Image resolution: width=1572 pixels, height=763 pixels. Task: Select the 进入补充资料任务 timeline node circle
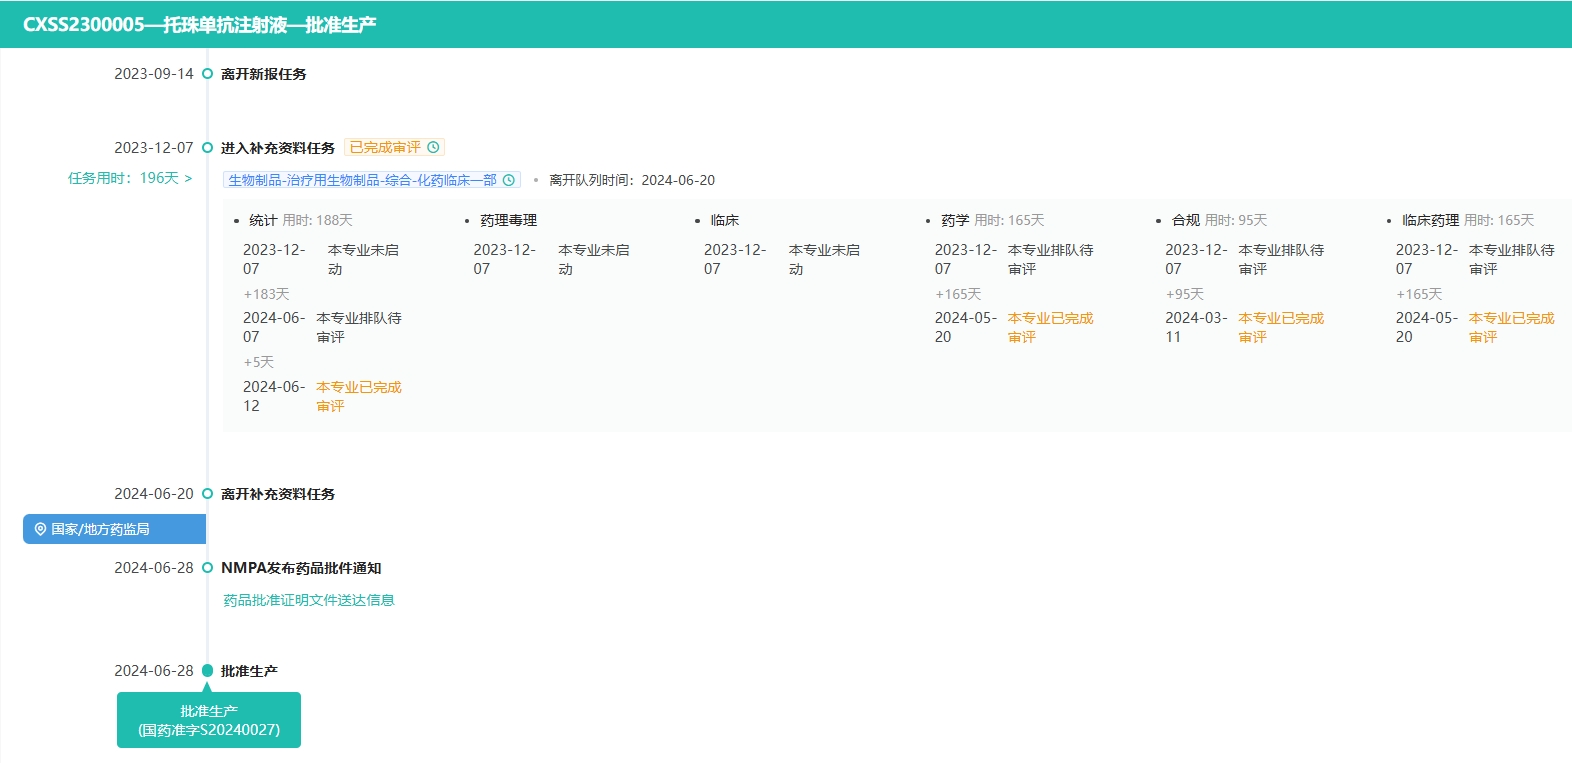click(207, 148)
